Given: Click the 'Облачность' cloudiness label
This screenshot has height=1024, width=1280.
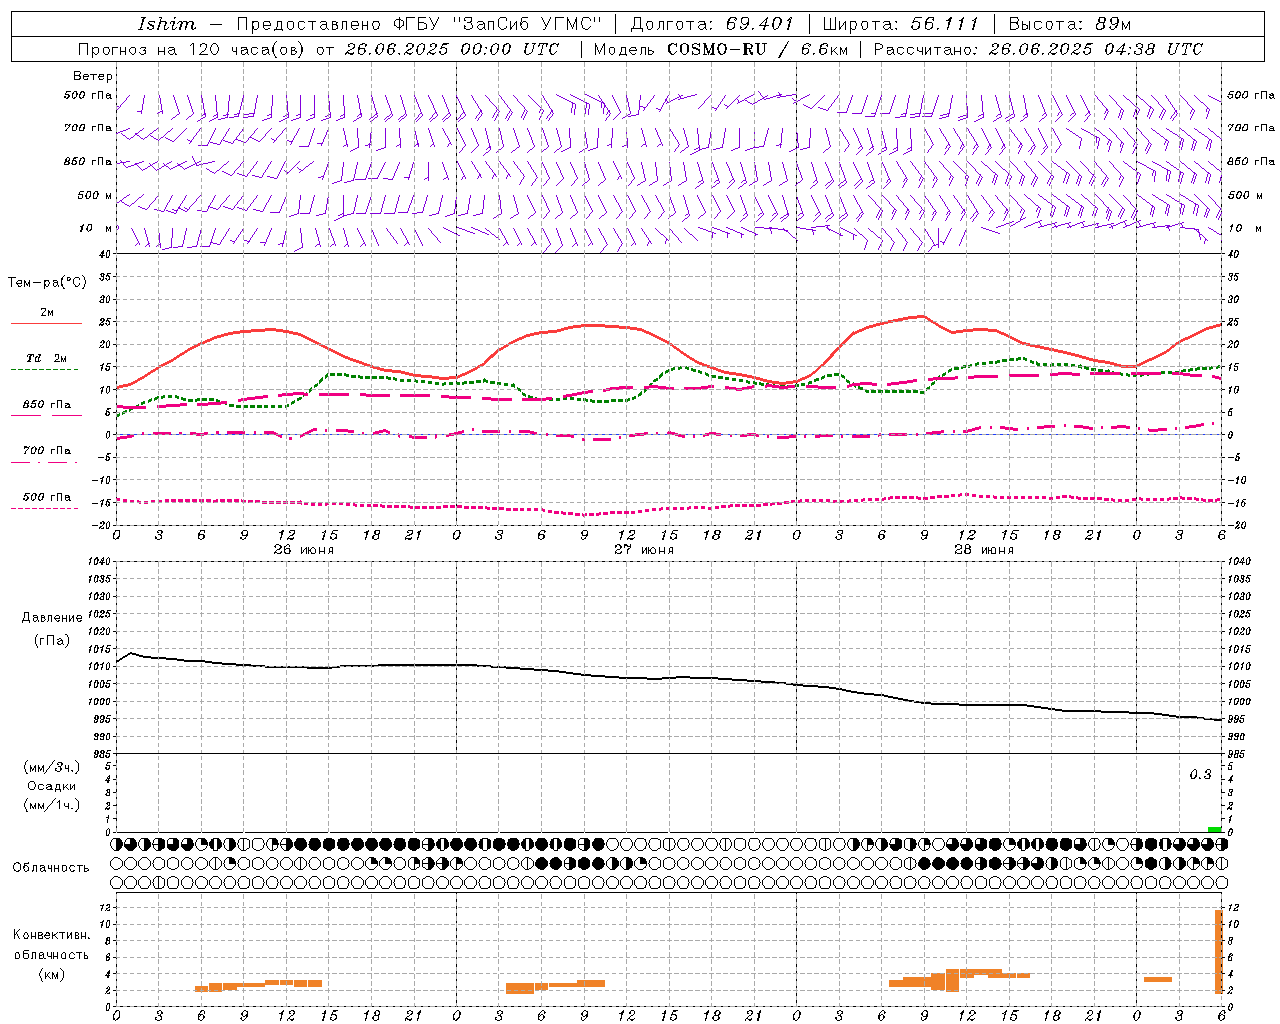Looking at the screenshot, I should (51, 868).
